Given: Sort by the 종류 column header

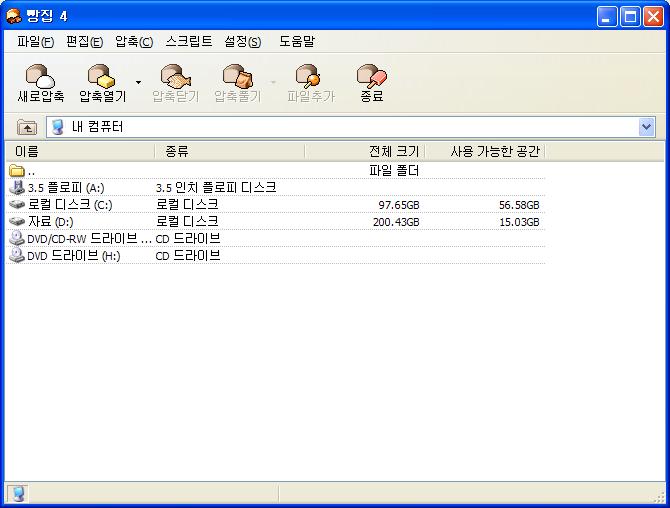Looking at the screenshot, I should (229, 151).
